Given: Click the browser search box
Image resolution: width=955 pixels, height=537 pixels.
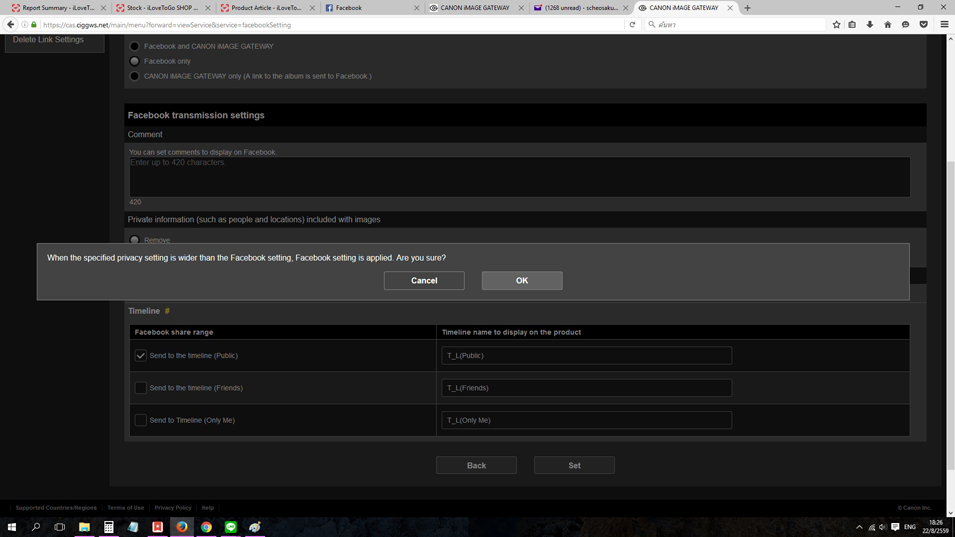Looking at the screenshot, I should (736, 25).
